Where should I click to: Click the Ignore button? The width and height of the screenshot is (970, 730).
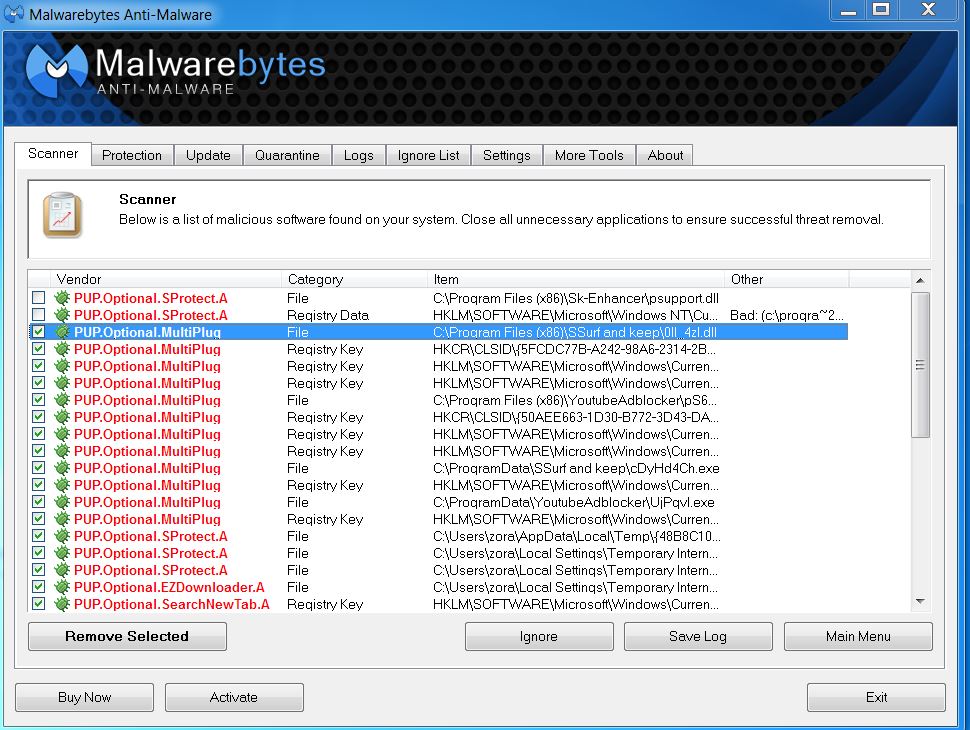539,636
